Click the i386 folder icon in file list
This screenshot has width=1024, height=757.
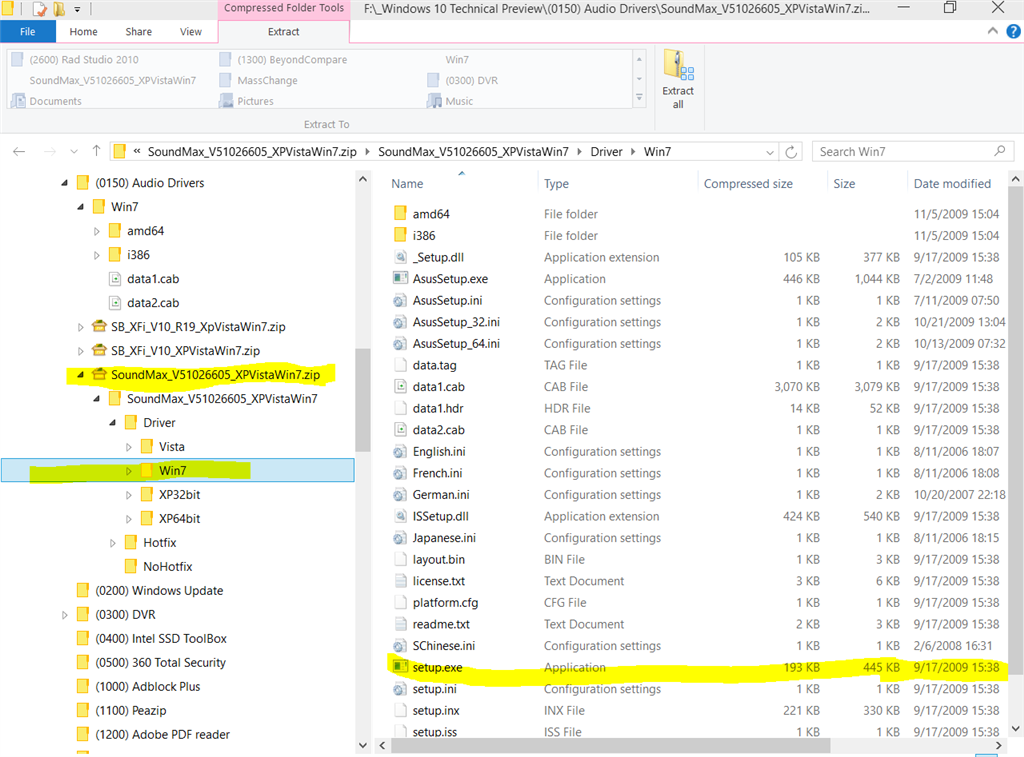point(400,235)
